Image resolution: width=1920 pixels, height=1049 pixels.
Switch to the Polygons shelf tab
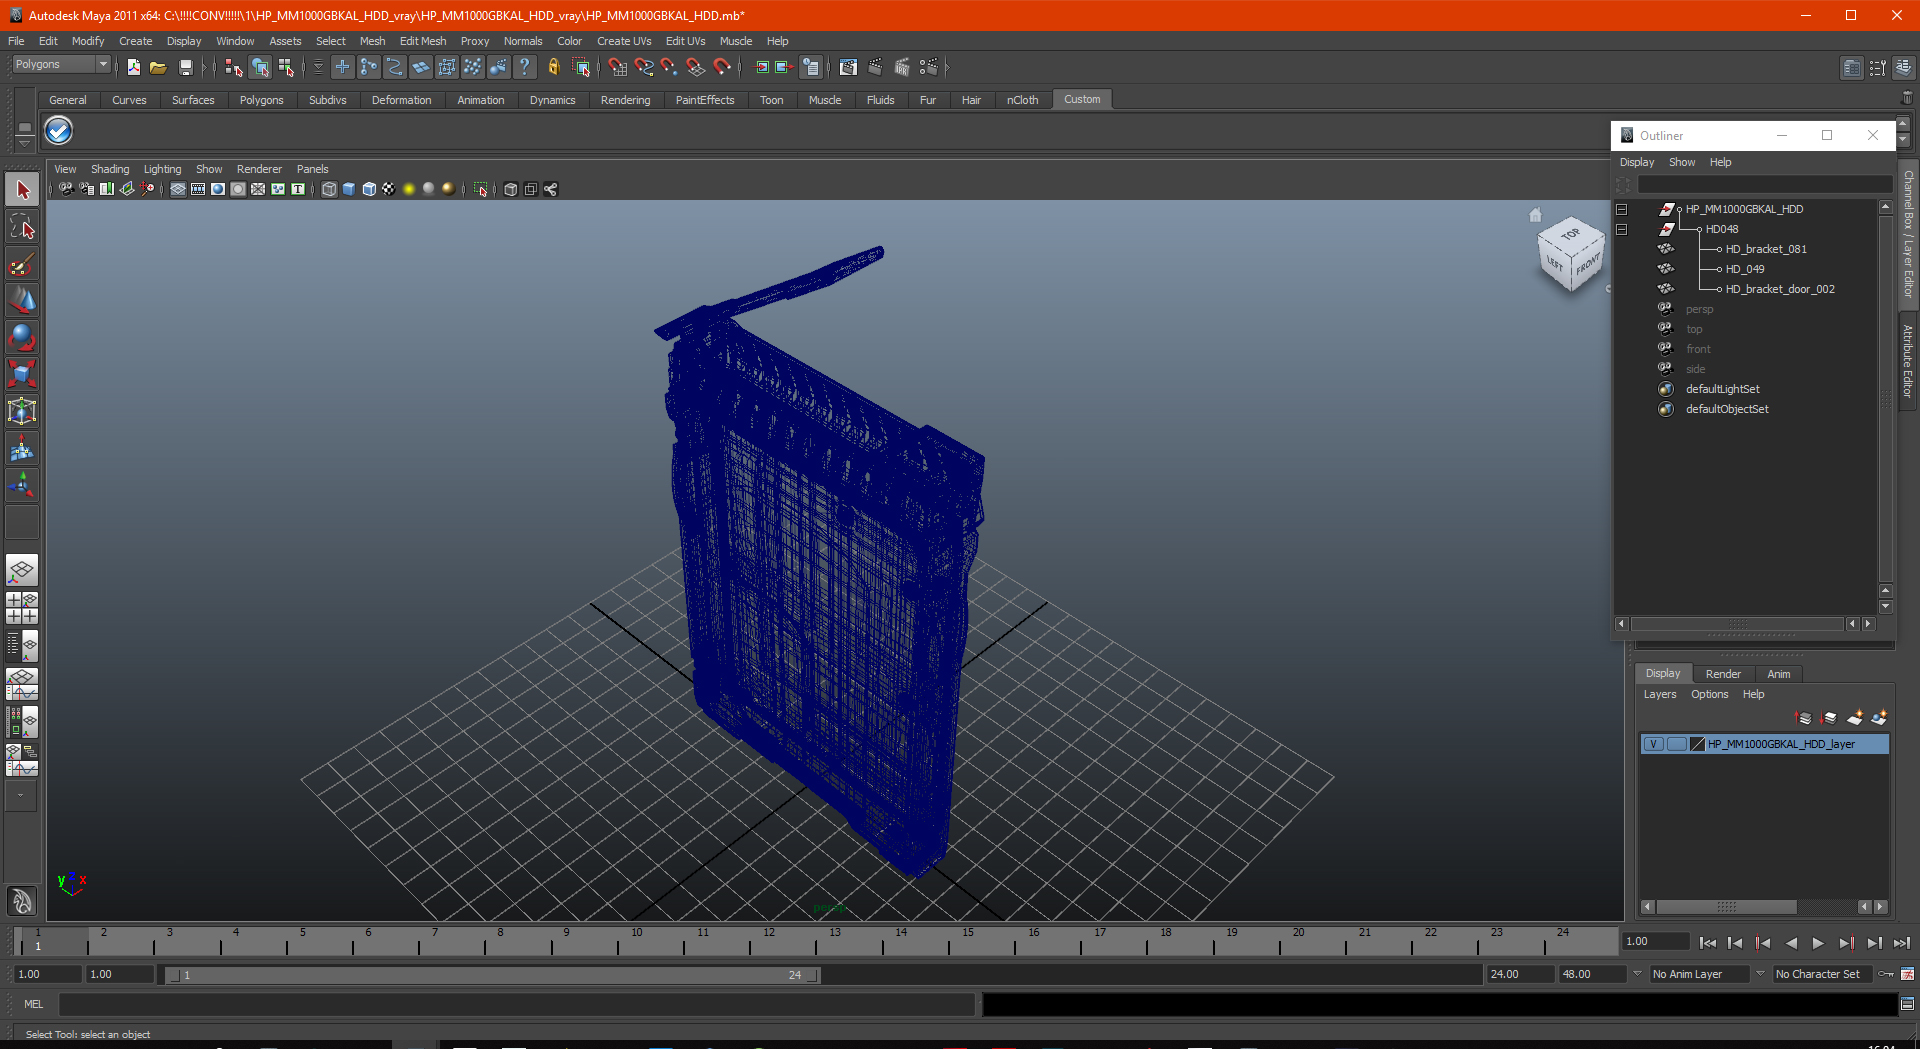261,100
